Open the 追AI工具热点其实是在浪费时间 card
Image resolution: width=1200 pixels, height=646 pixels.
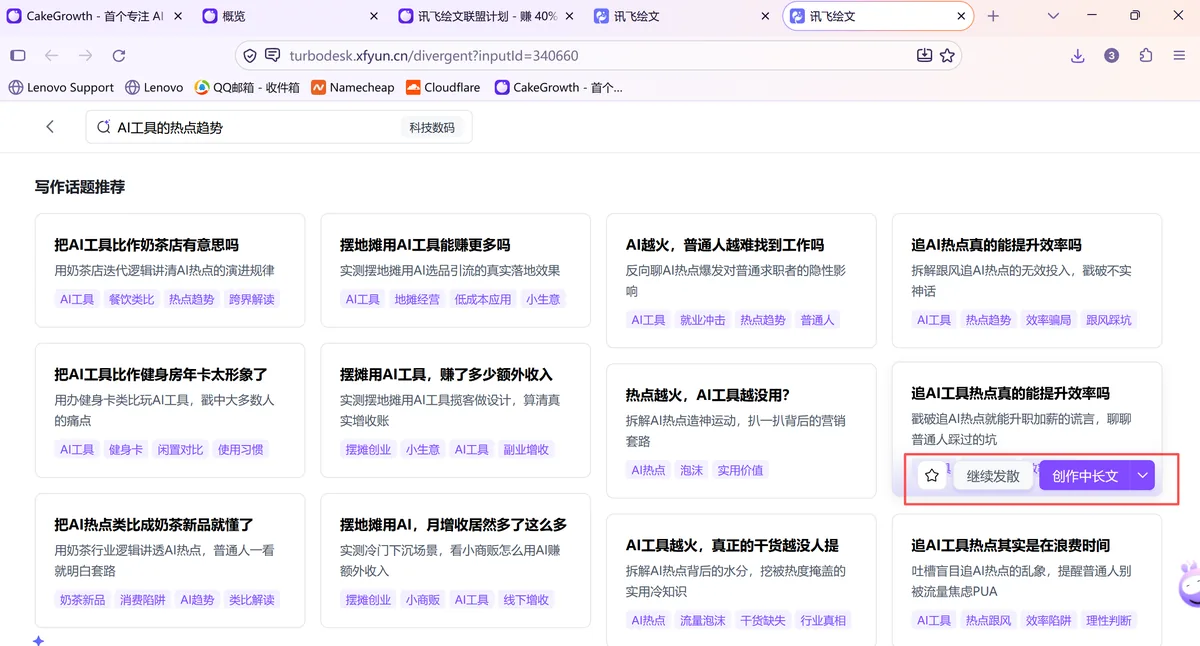tap(1027, 580)
